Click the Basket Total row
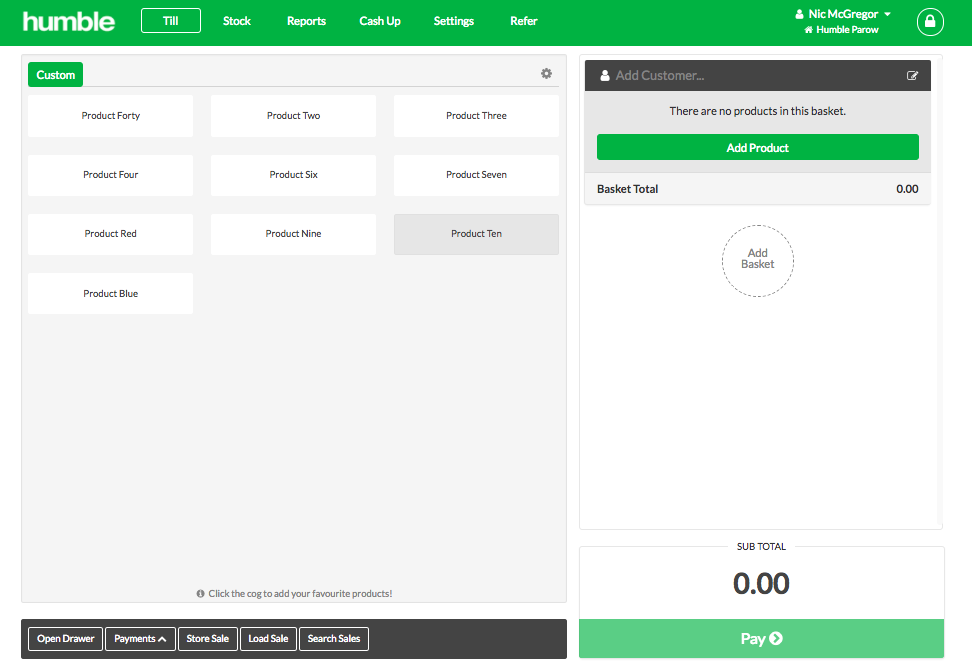This screenshot has width=972, height=665. coord(758,189)
